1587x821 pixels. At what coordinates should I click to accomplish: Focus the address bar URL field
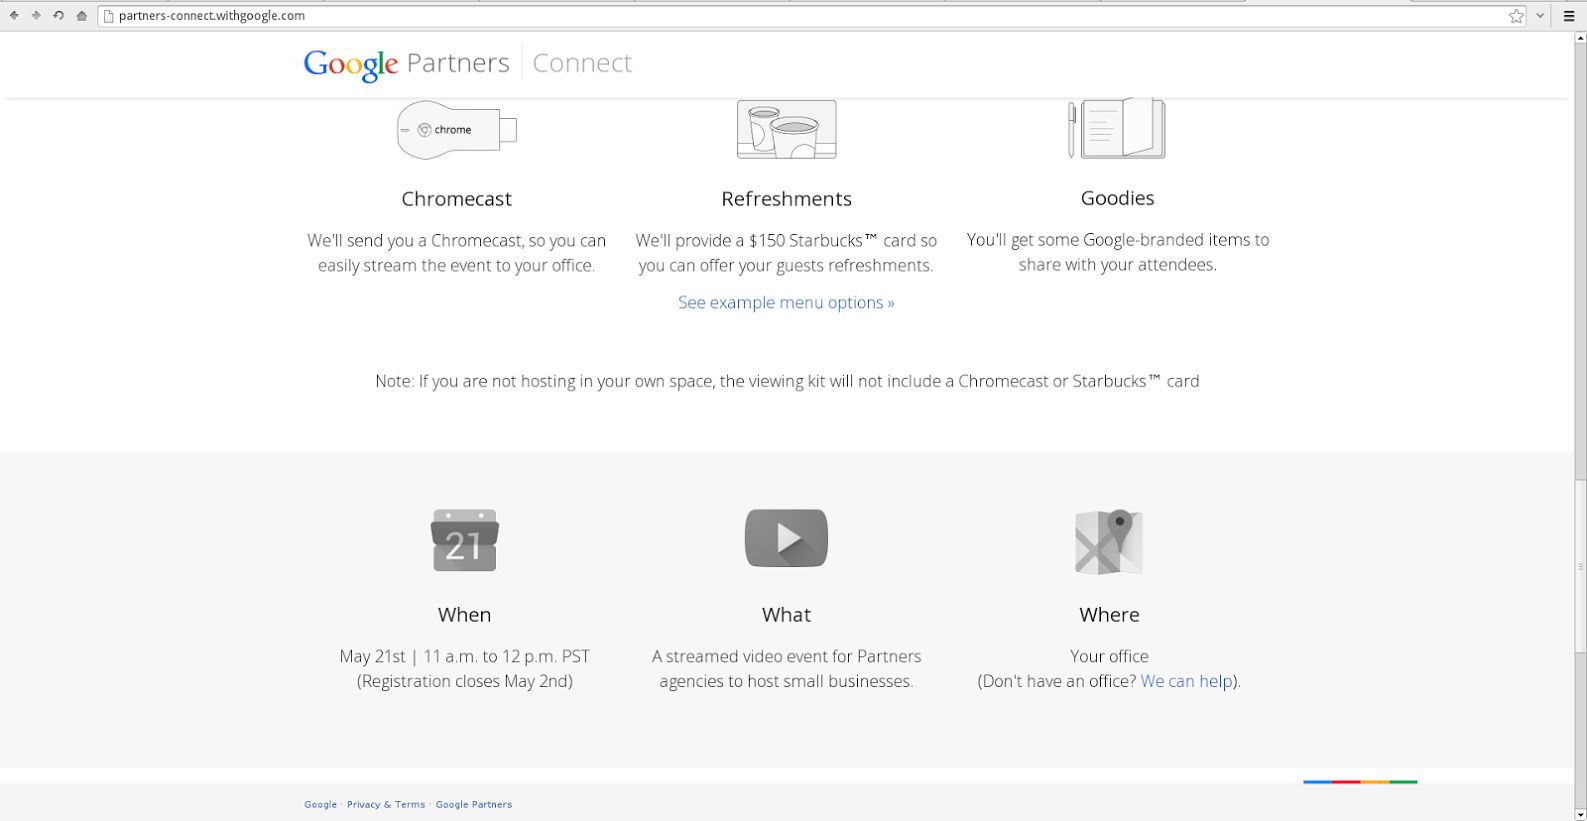[x=700, y=16]
